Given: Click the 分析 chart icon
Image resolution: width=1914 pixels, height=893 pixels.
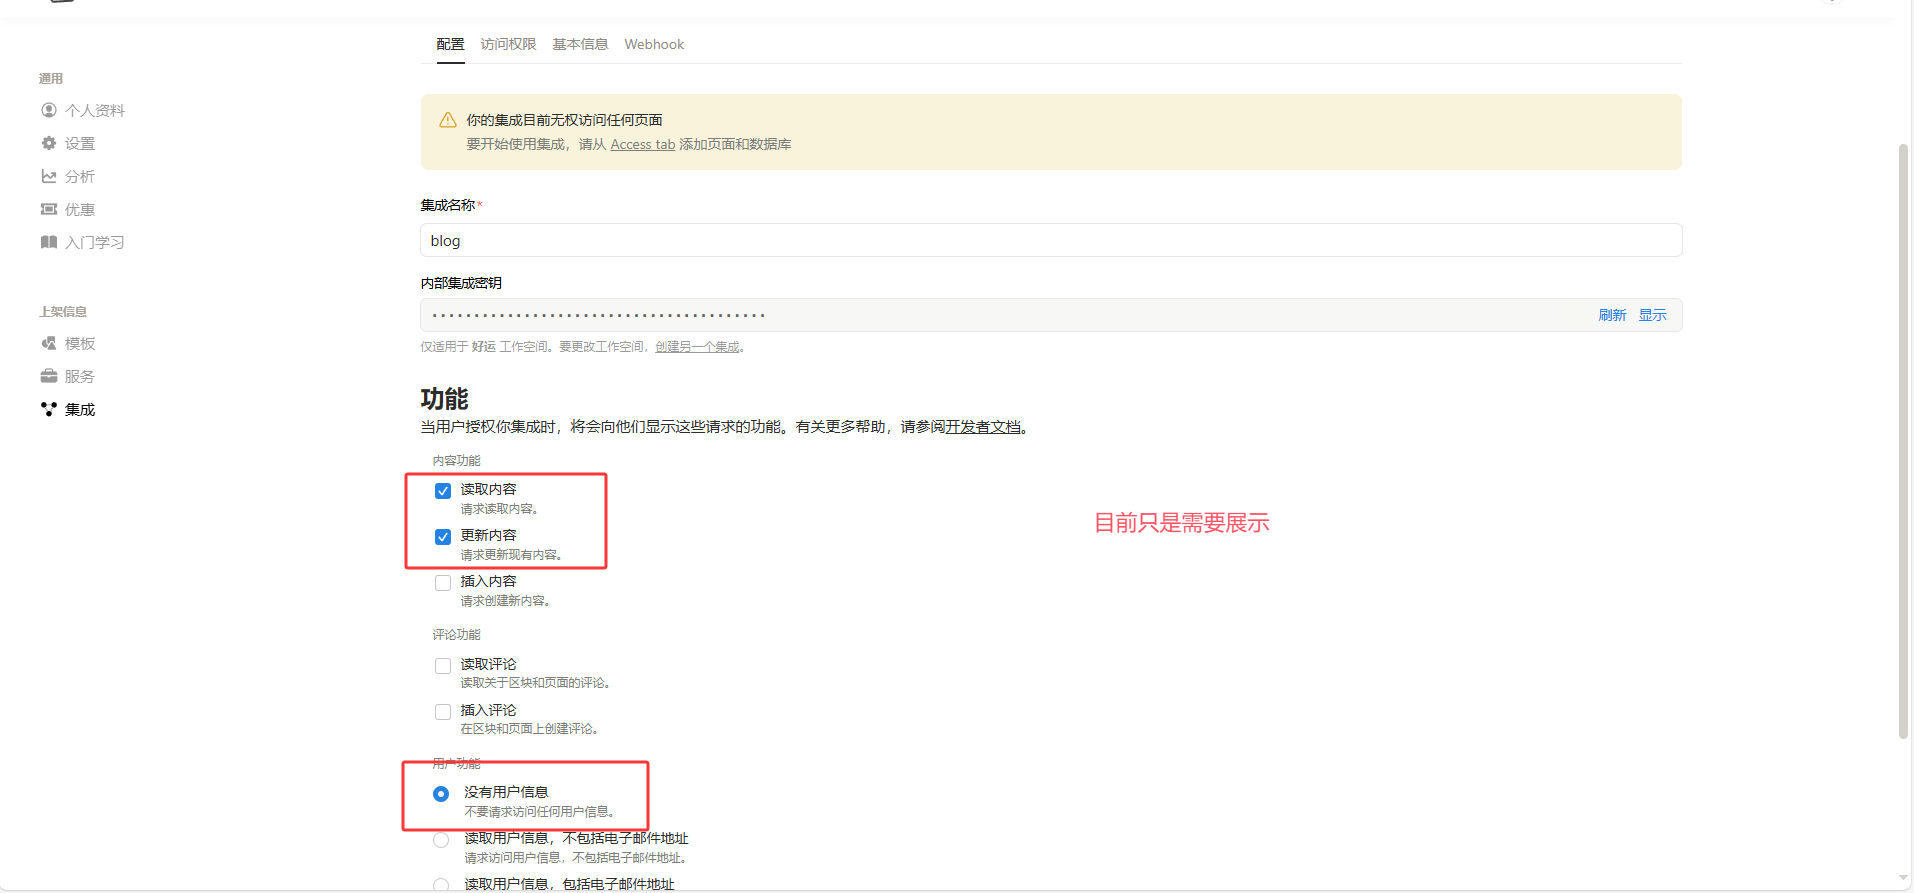Looking at the screenshot, I should point(48,176).
